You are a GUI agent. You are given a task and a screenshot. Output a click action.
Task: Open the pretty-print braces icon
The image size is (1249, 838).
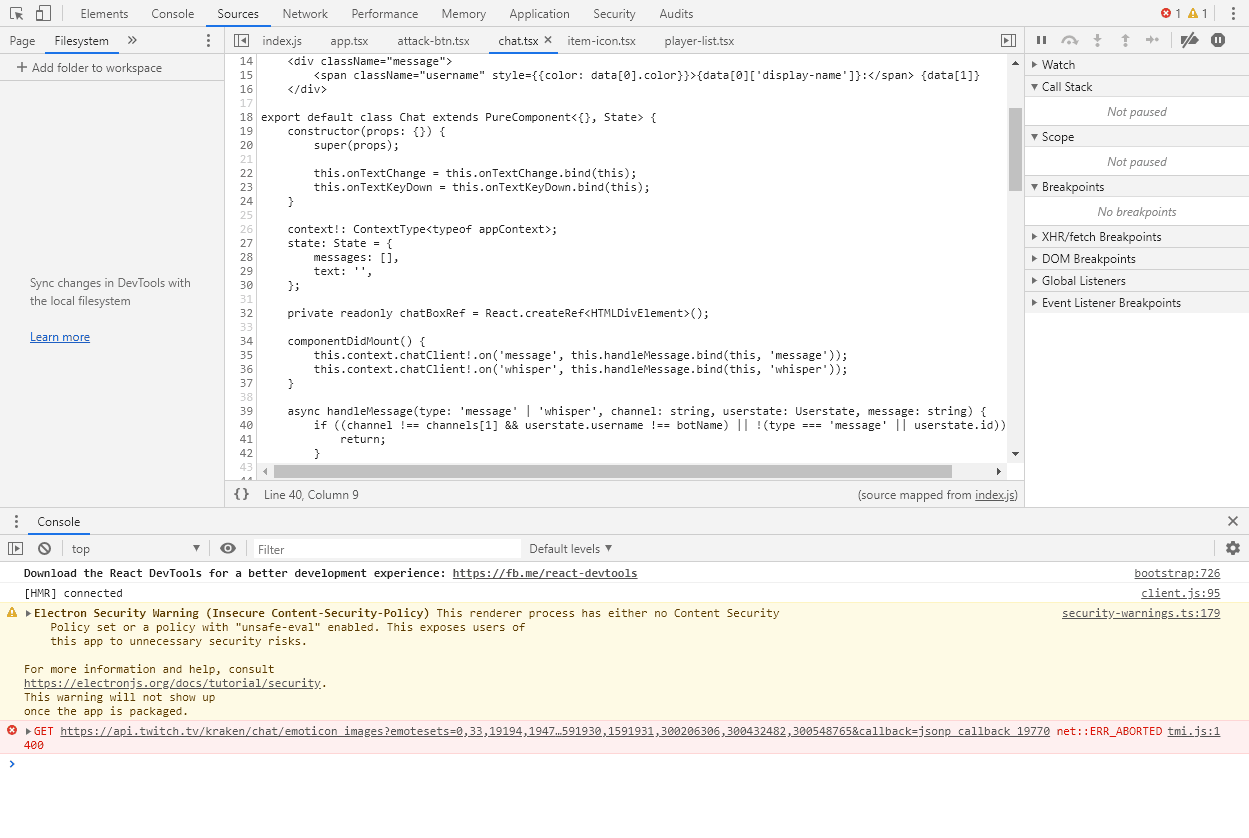pos(242,494)
